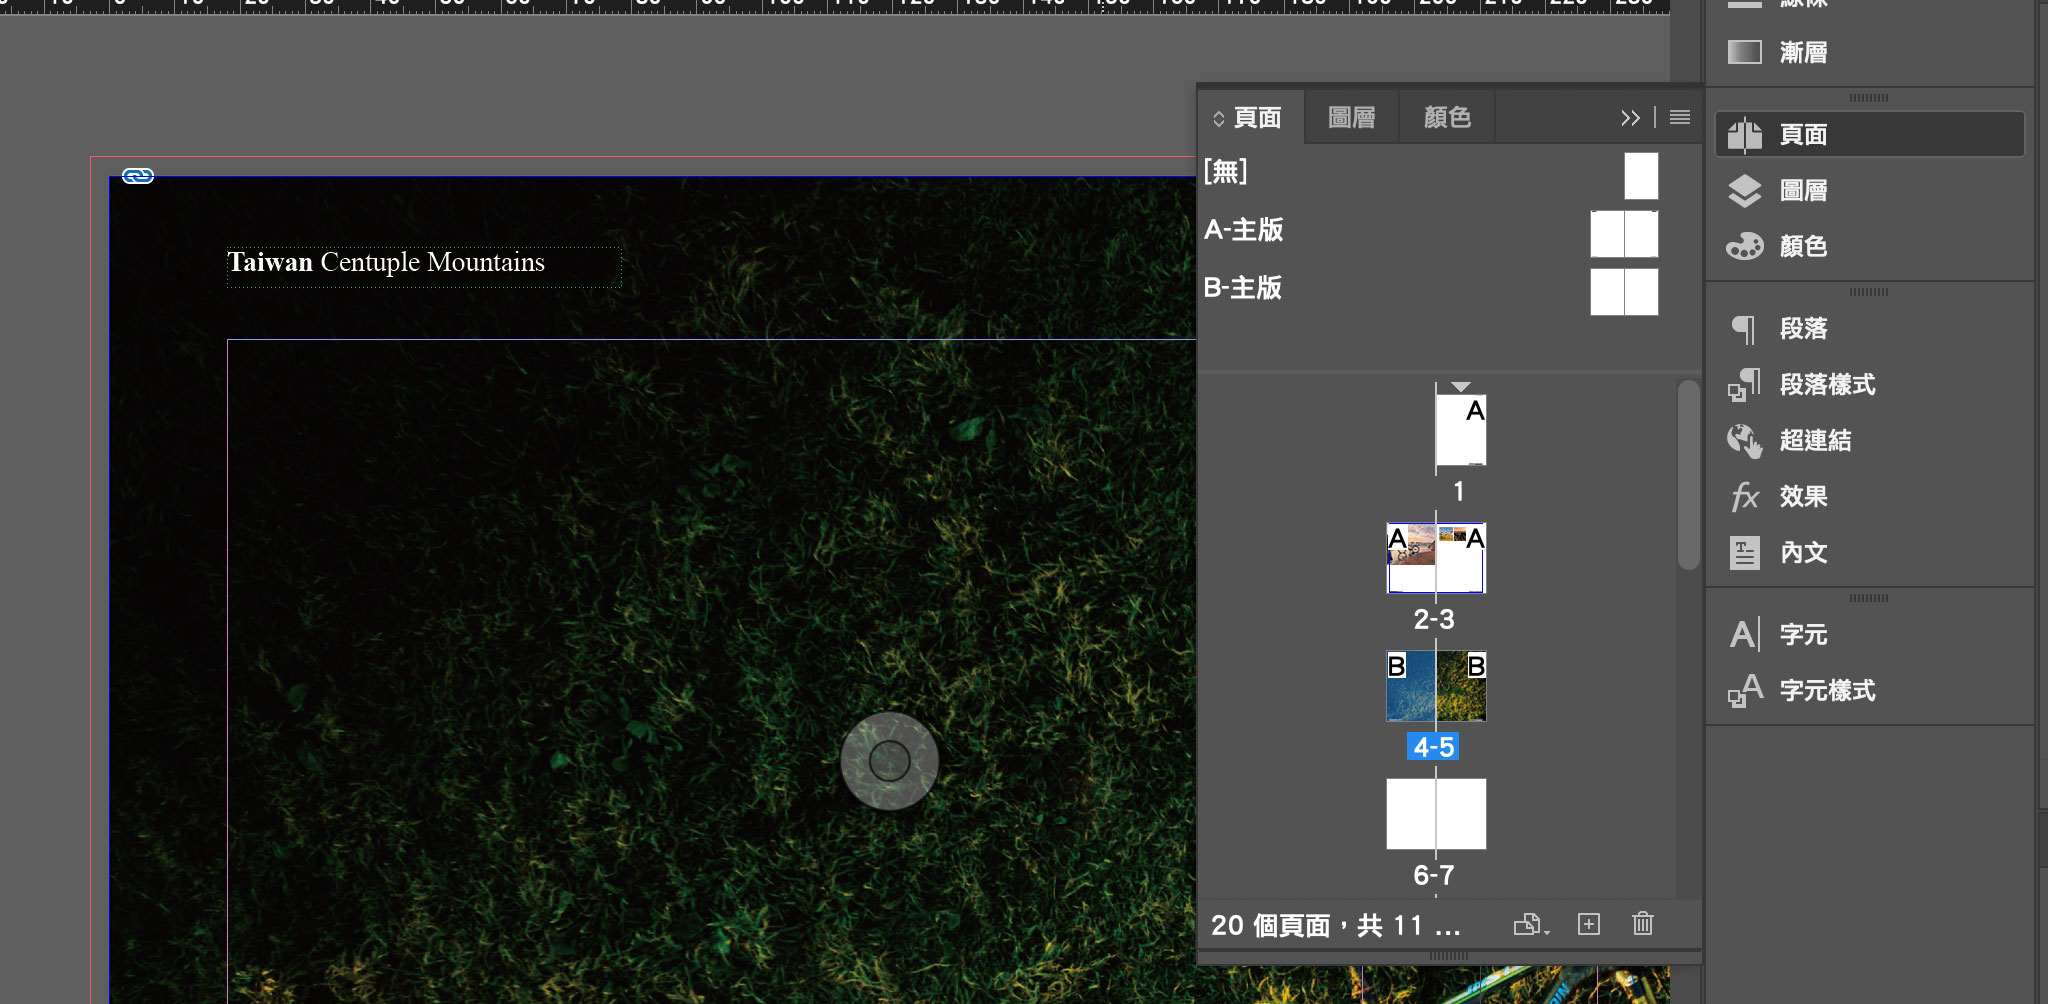
Task: Collapse panel with double-arrow button
Action: point(1630,118)
